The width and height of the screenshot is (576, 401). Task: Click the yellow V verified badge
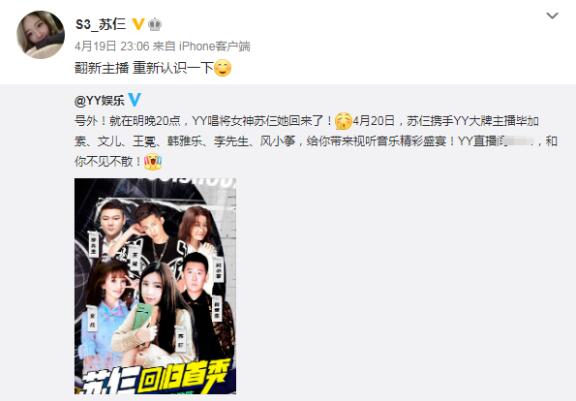pyautogui.click(x=138, y=24)
